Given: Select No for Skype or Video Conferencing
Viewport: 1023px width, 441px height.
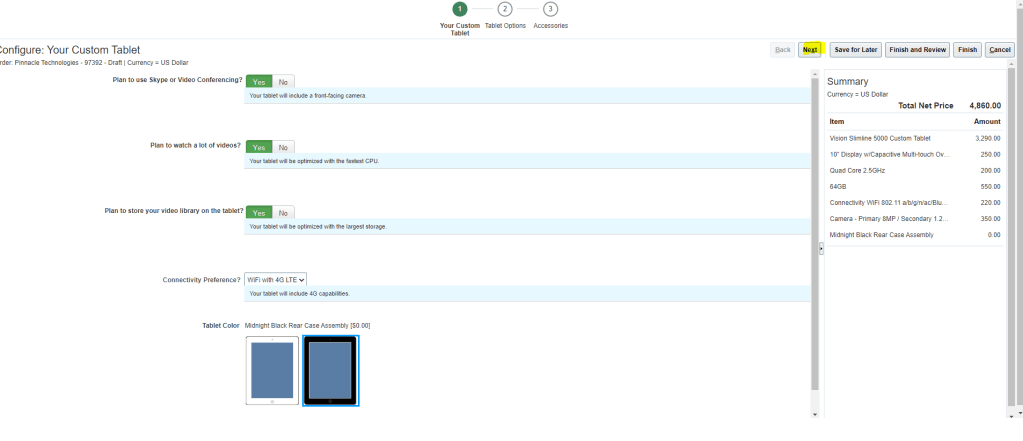Looking at the screenshot, I should pos(283,81).
